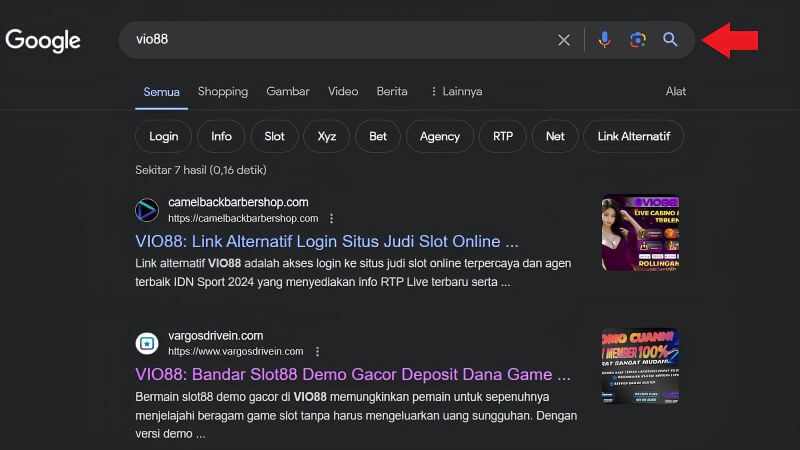Clear the search box with the X icon
800x450 pixels.
click(x=564, y=40)
